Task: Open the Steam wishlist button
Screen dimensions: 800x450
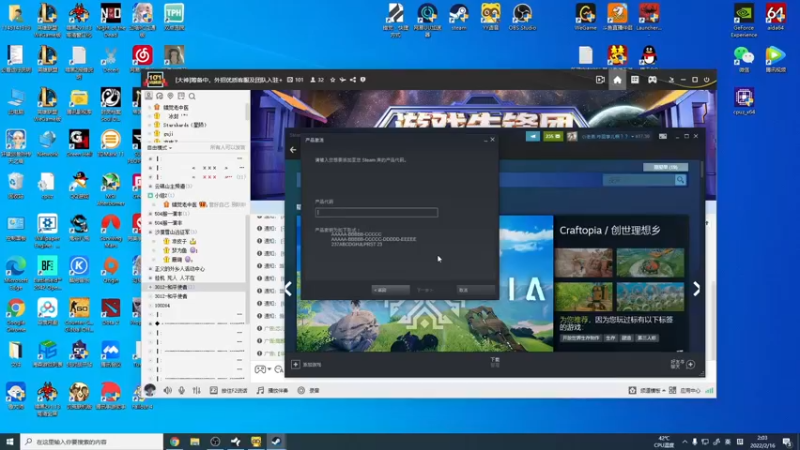Action: tap(665, 167)
